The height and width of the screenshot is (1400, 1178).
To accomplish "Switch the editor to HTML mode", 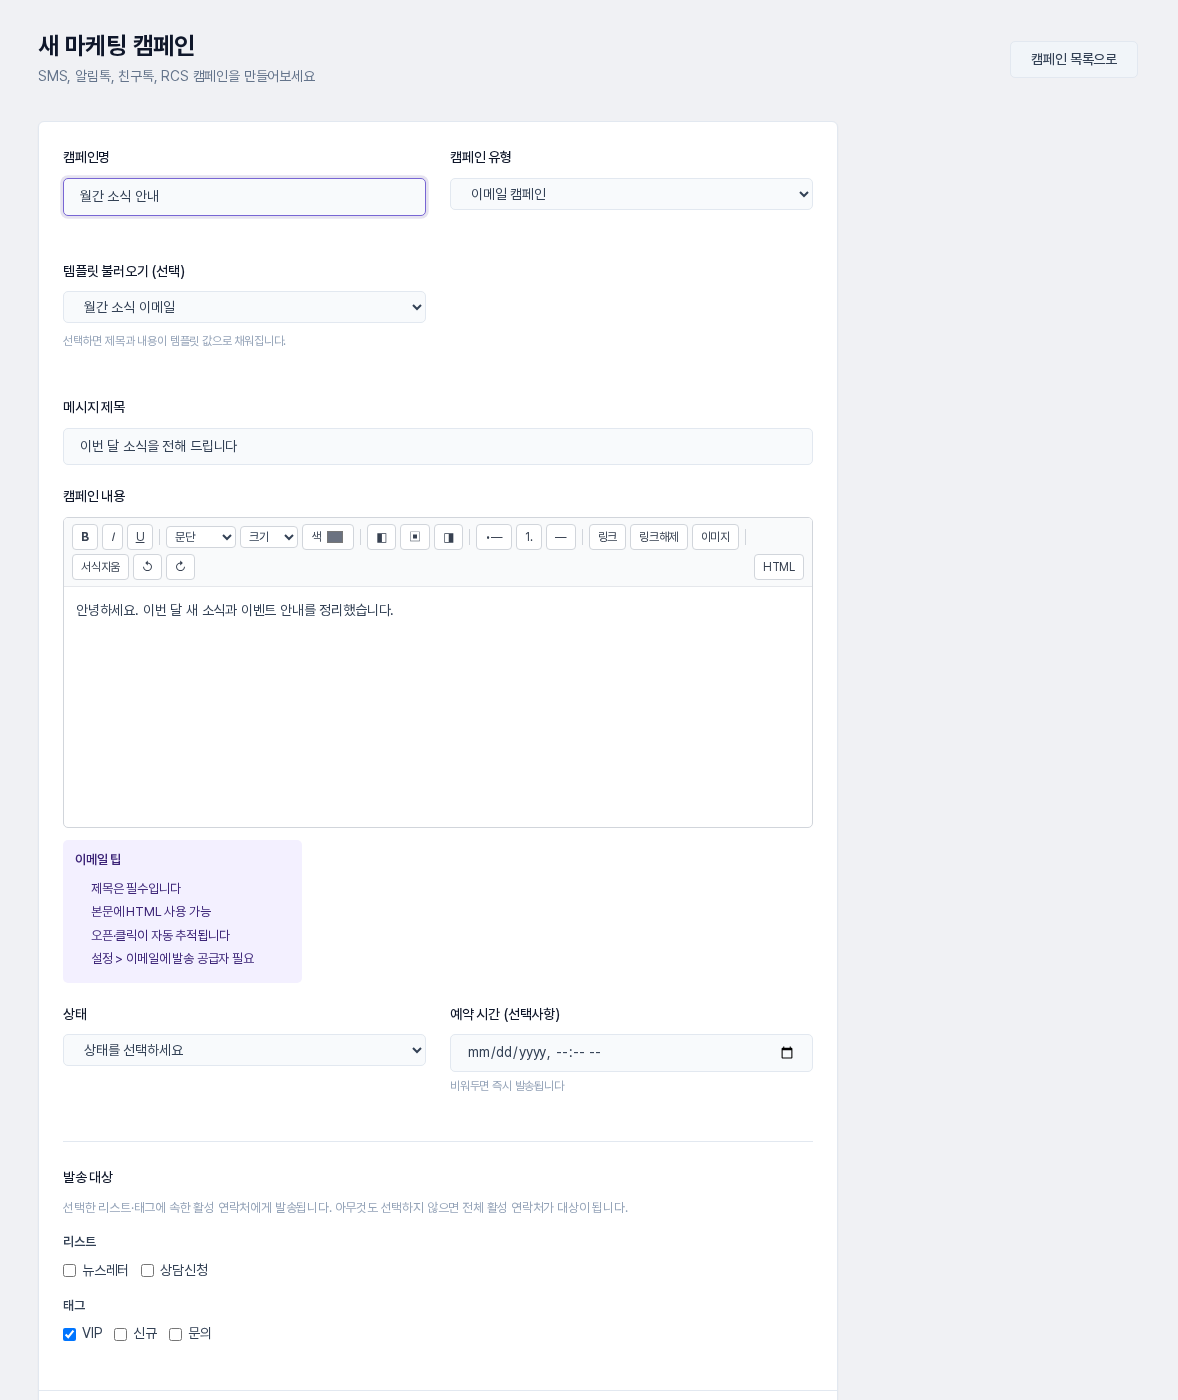I will pos(779,567).
